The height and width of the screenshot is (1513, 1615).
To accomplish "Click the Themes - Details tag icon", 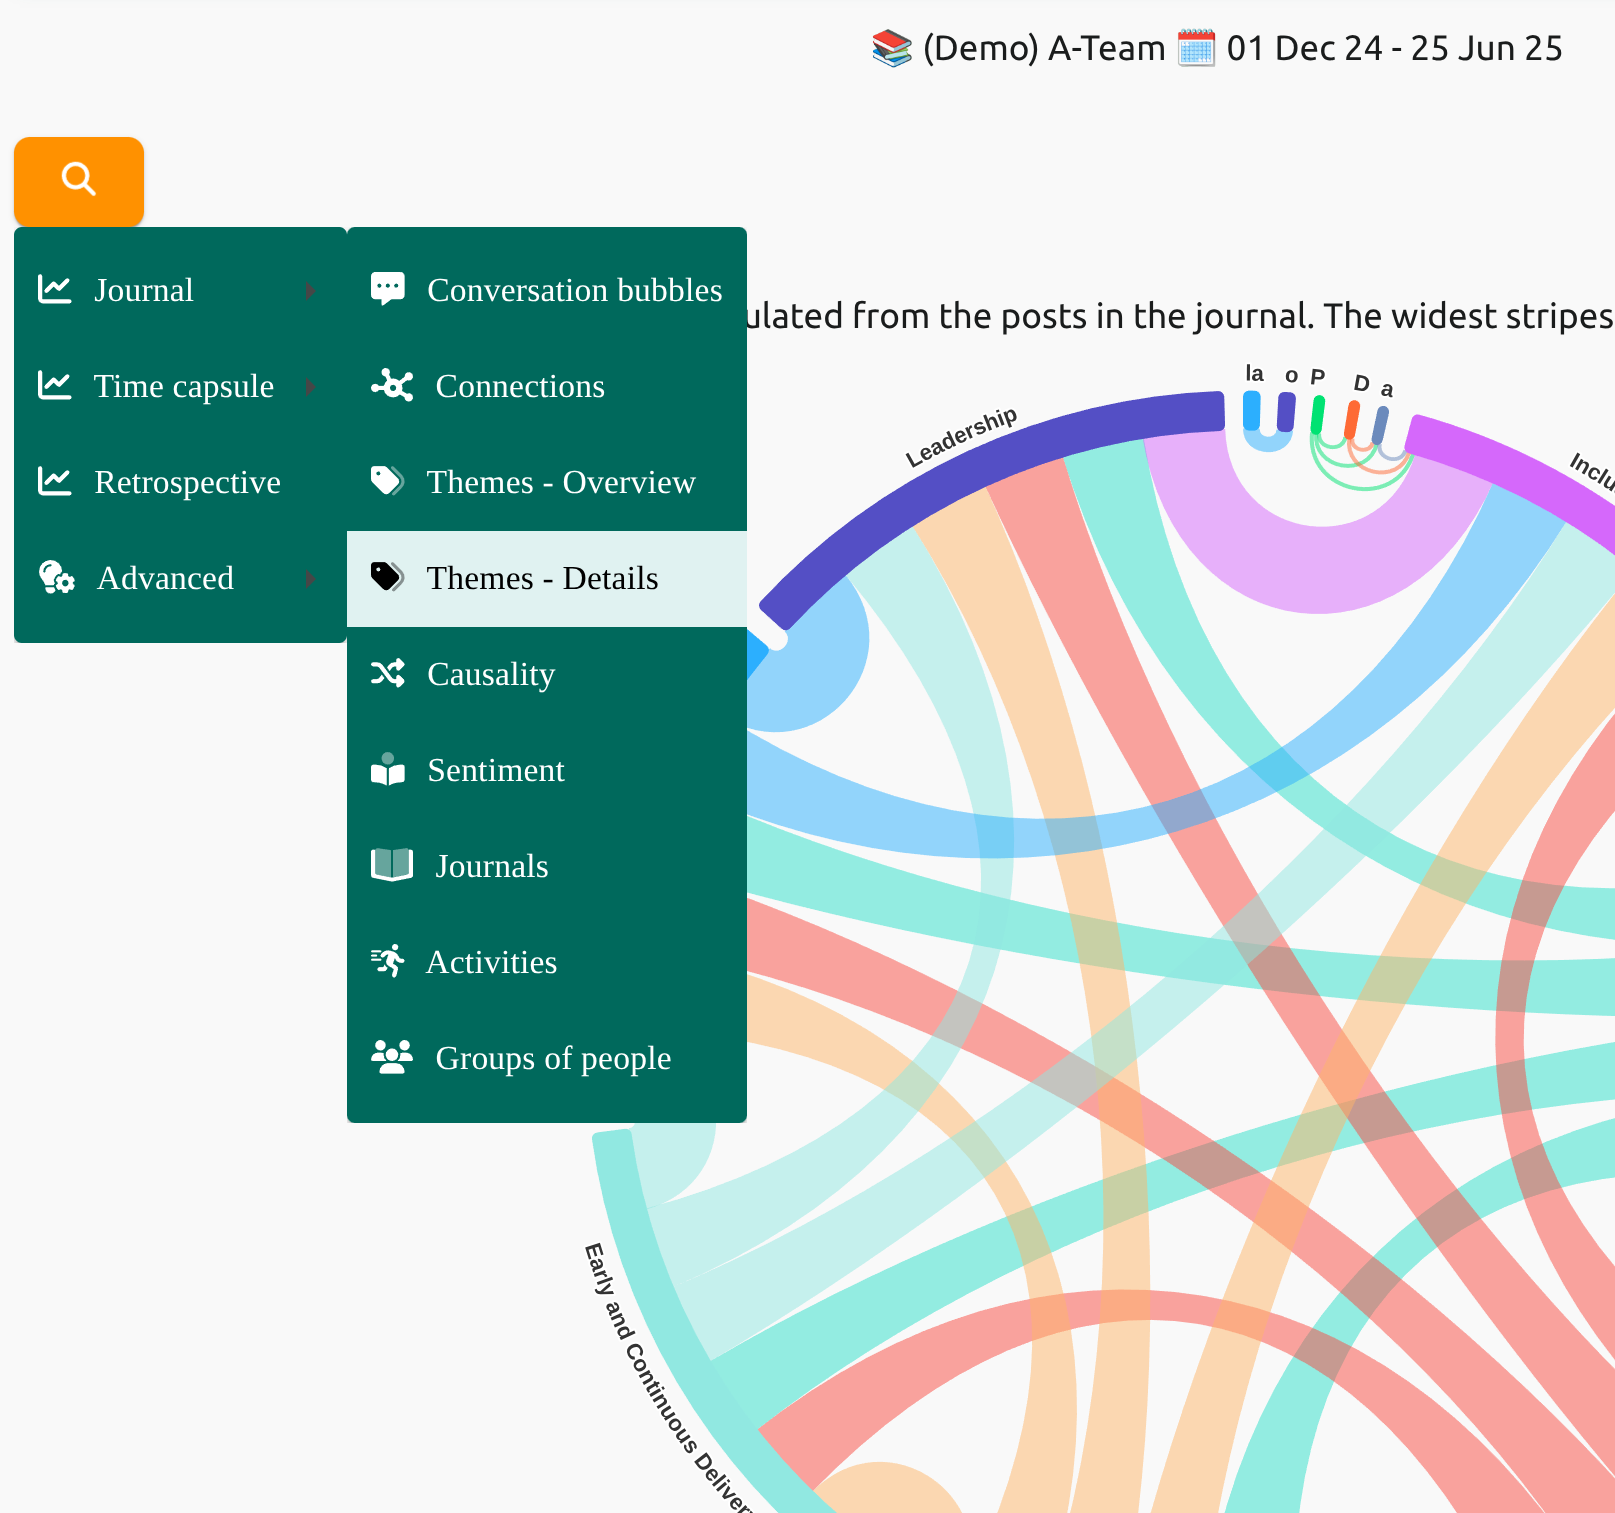I will coord(387,577).
